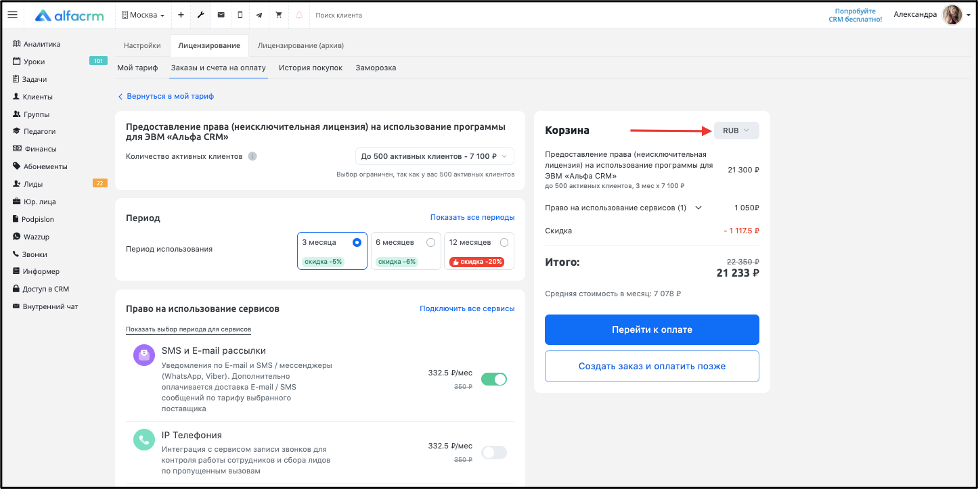Screen dimensions: 979x489
Task: Click the SMS и E-mail рассылки purple icon
Action: click(144, 355)
